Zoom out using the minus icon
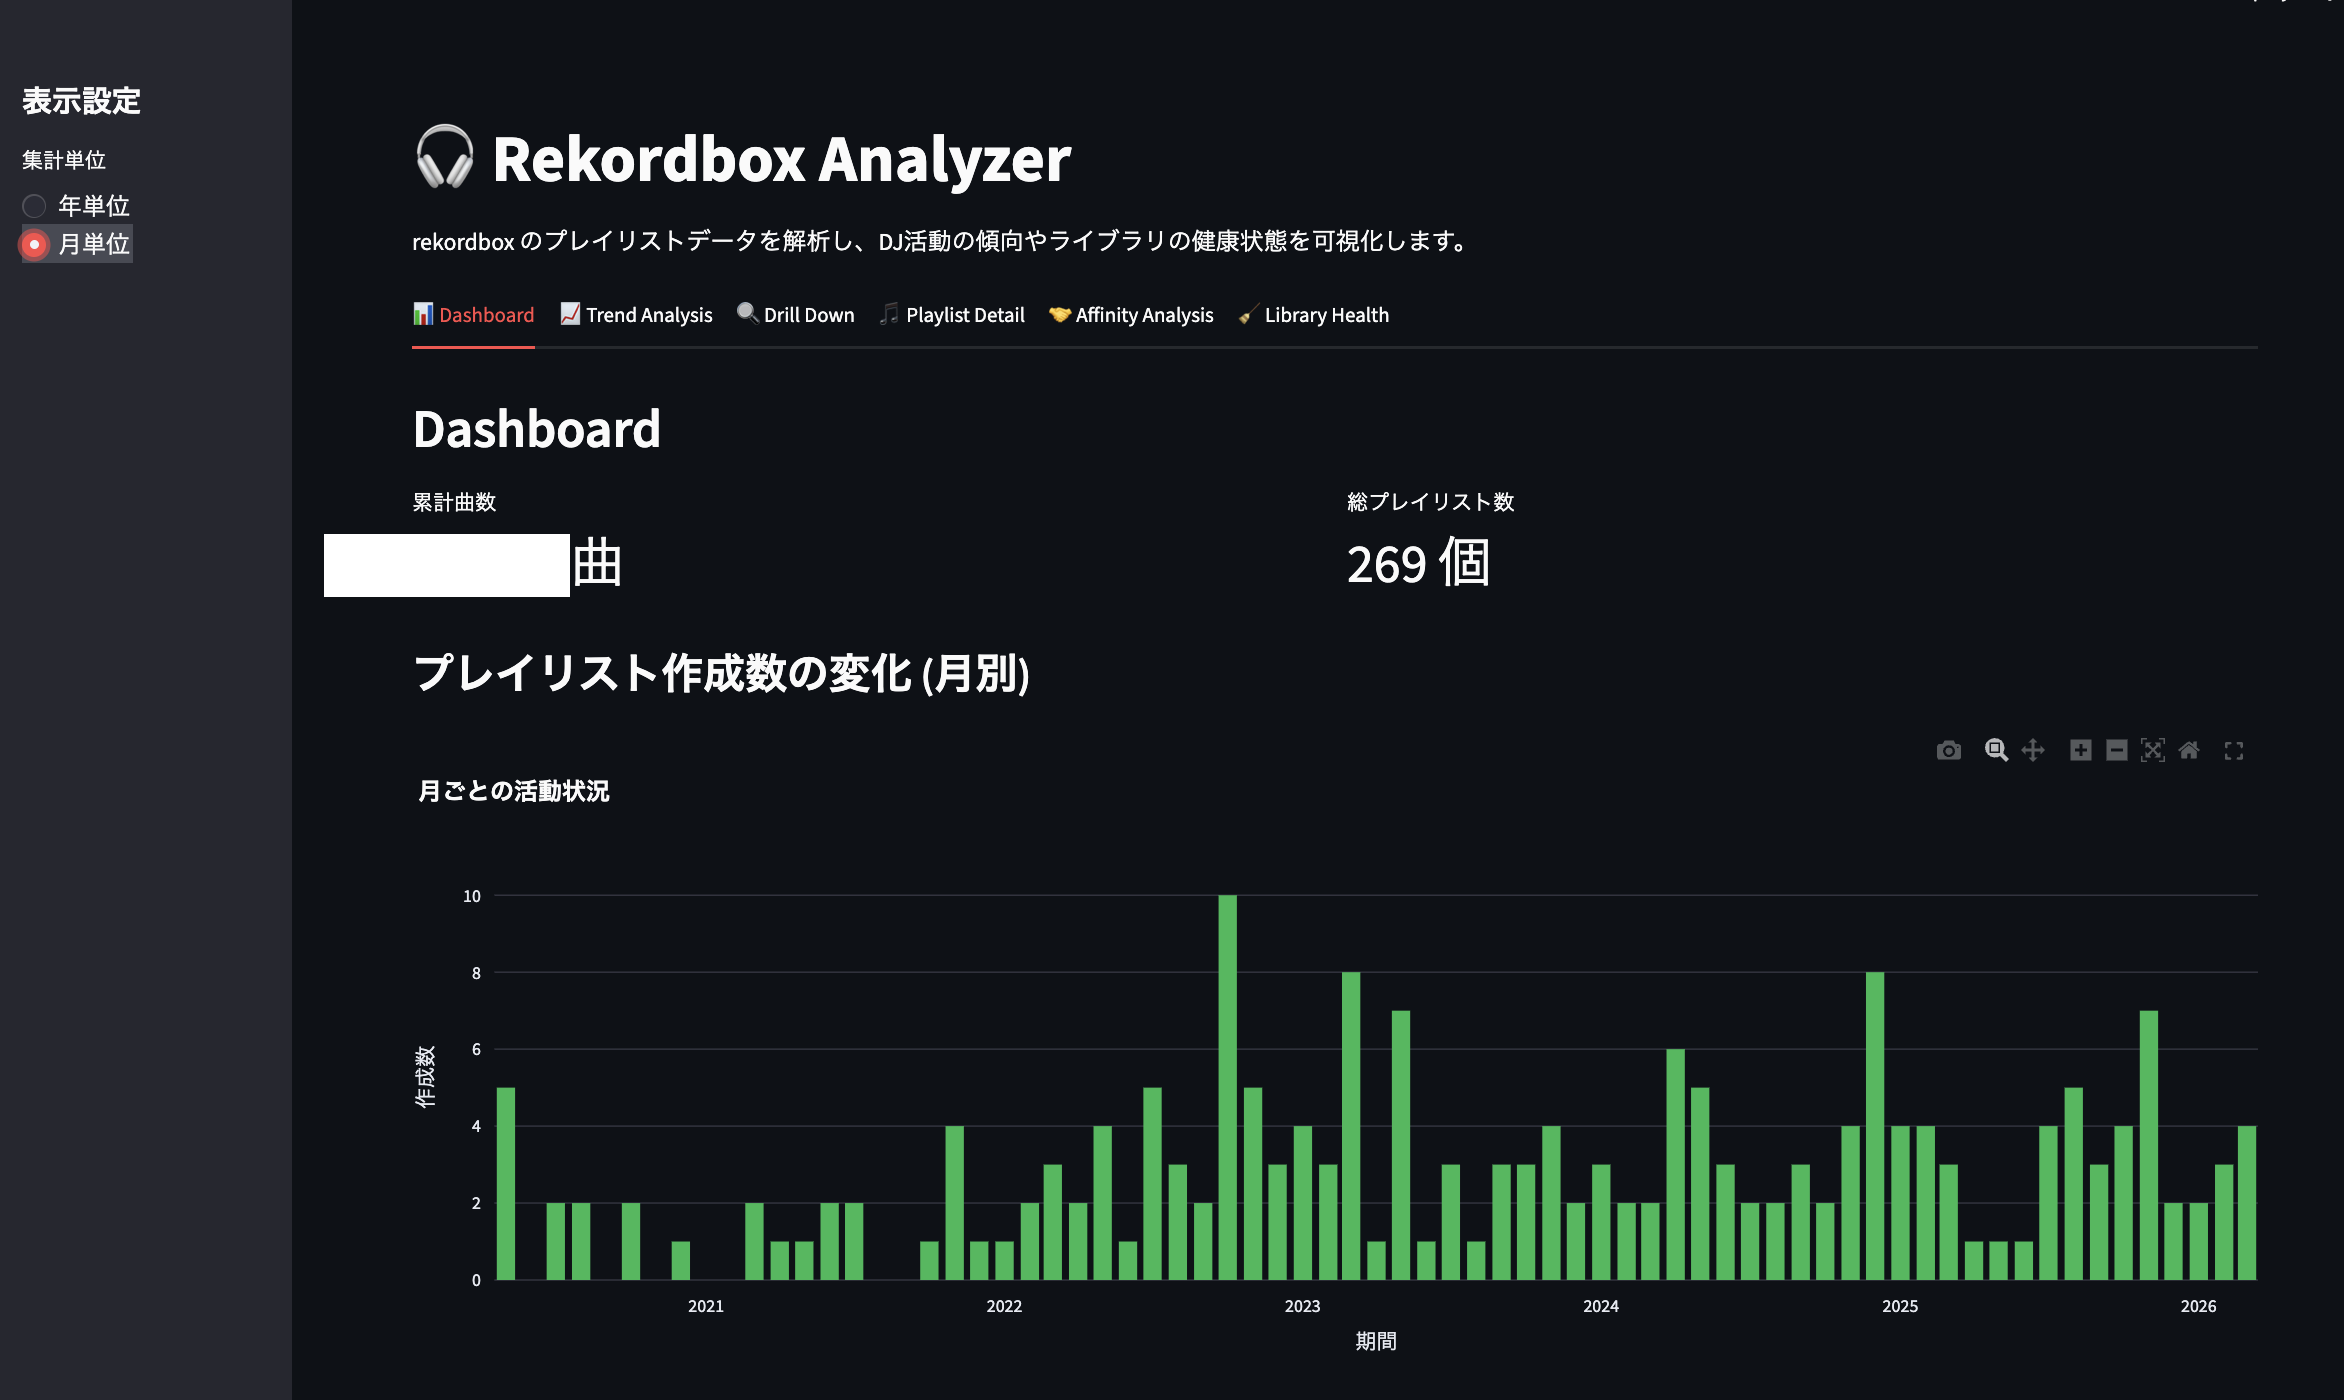Viewport: 2344px width, 1400px height. click(x=2116, y=751)
